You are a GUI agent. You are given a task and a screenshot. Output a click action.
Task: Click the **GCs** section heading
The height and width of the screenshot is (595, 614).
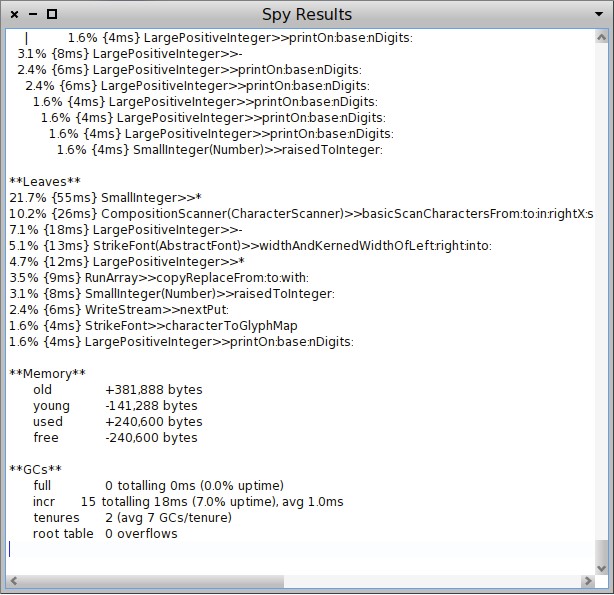tap(35, 469)
